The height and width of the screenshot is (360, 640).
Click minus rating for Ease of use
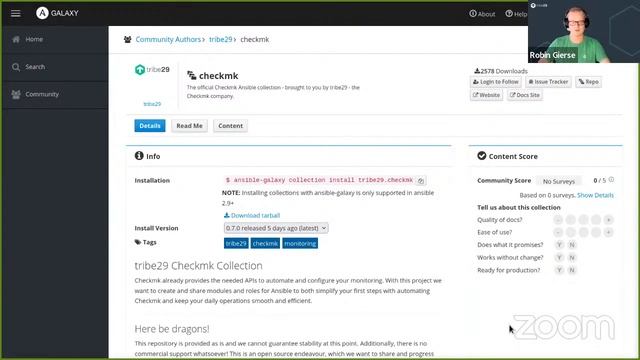tap(558, 232)
